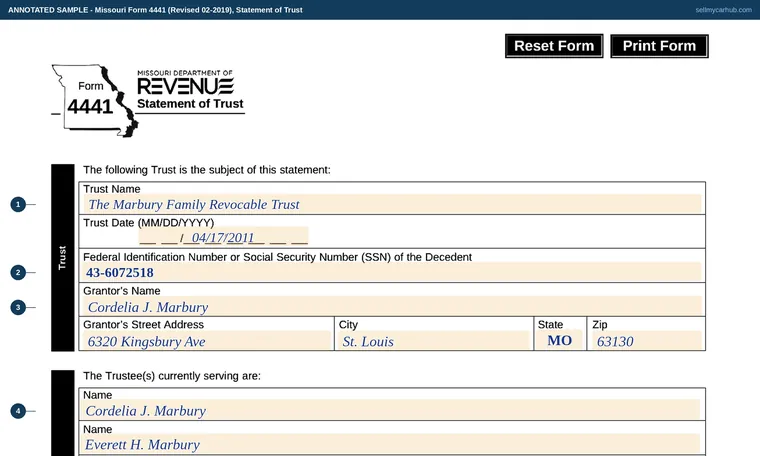Click the 'Grantor's Street Address' label

(x=143, y=325)
